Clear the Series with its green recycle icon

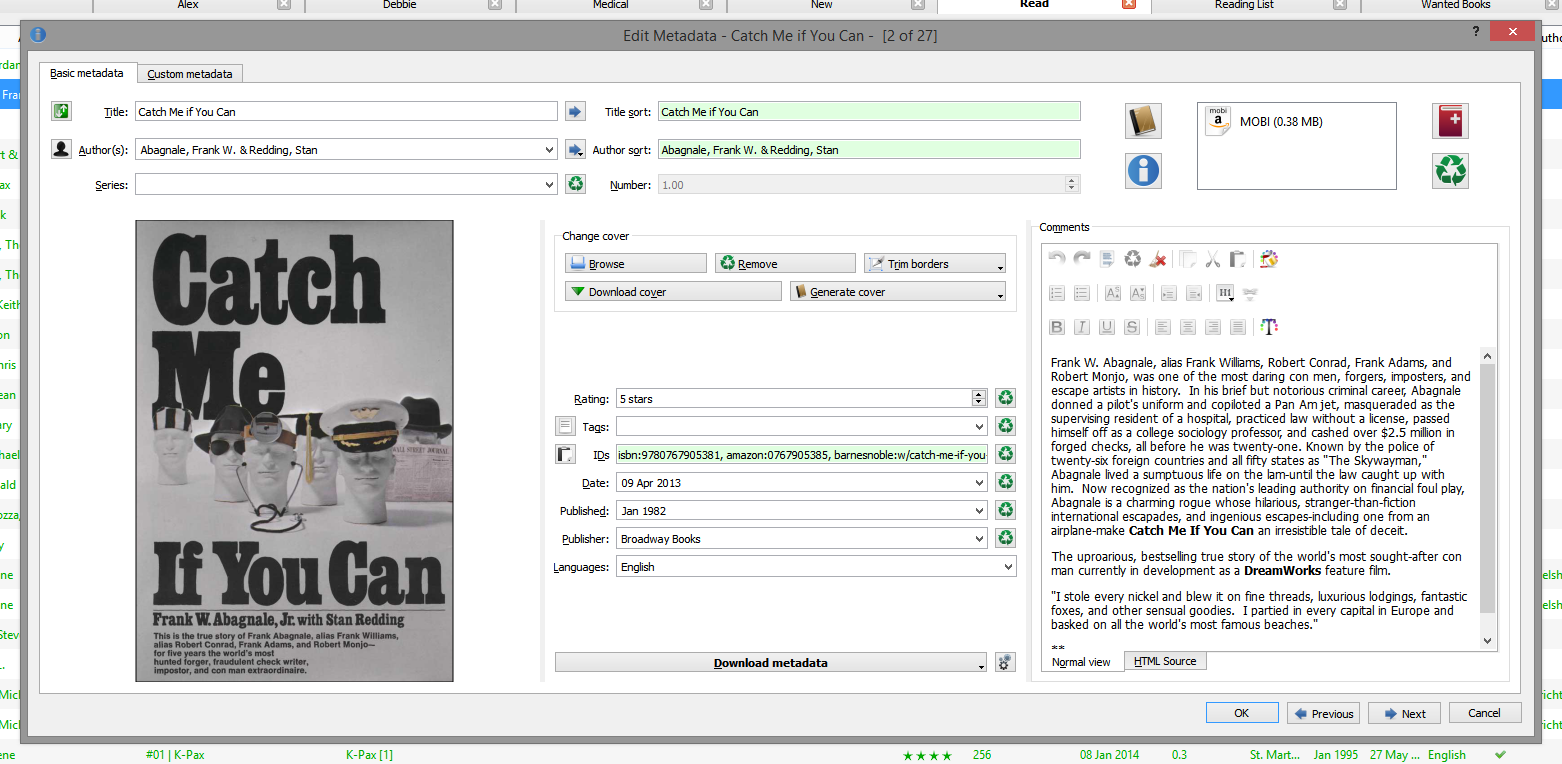pyautogui.click(x=575, y=184)
